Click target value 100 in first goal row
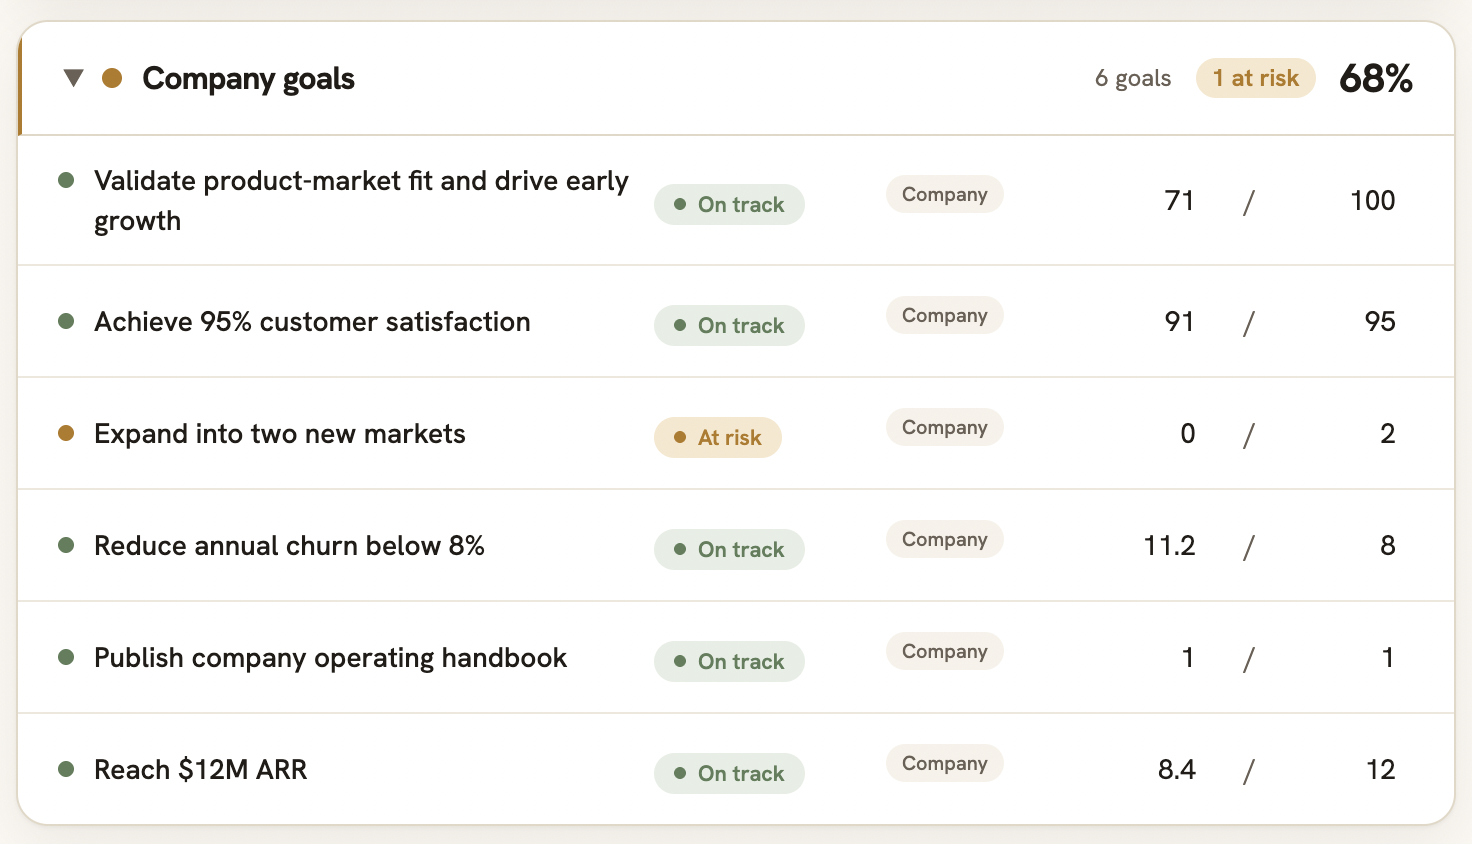This screenshot has height=844, width=1472. 1373,200
